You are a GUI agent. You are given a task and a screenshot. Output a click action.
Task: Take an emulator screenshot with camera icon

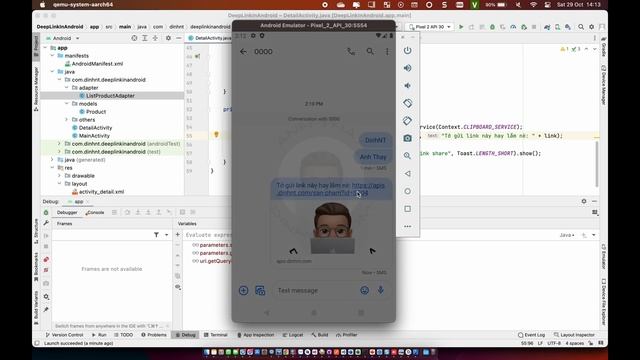(407, 138)
